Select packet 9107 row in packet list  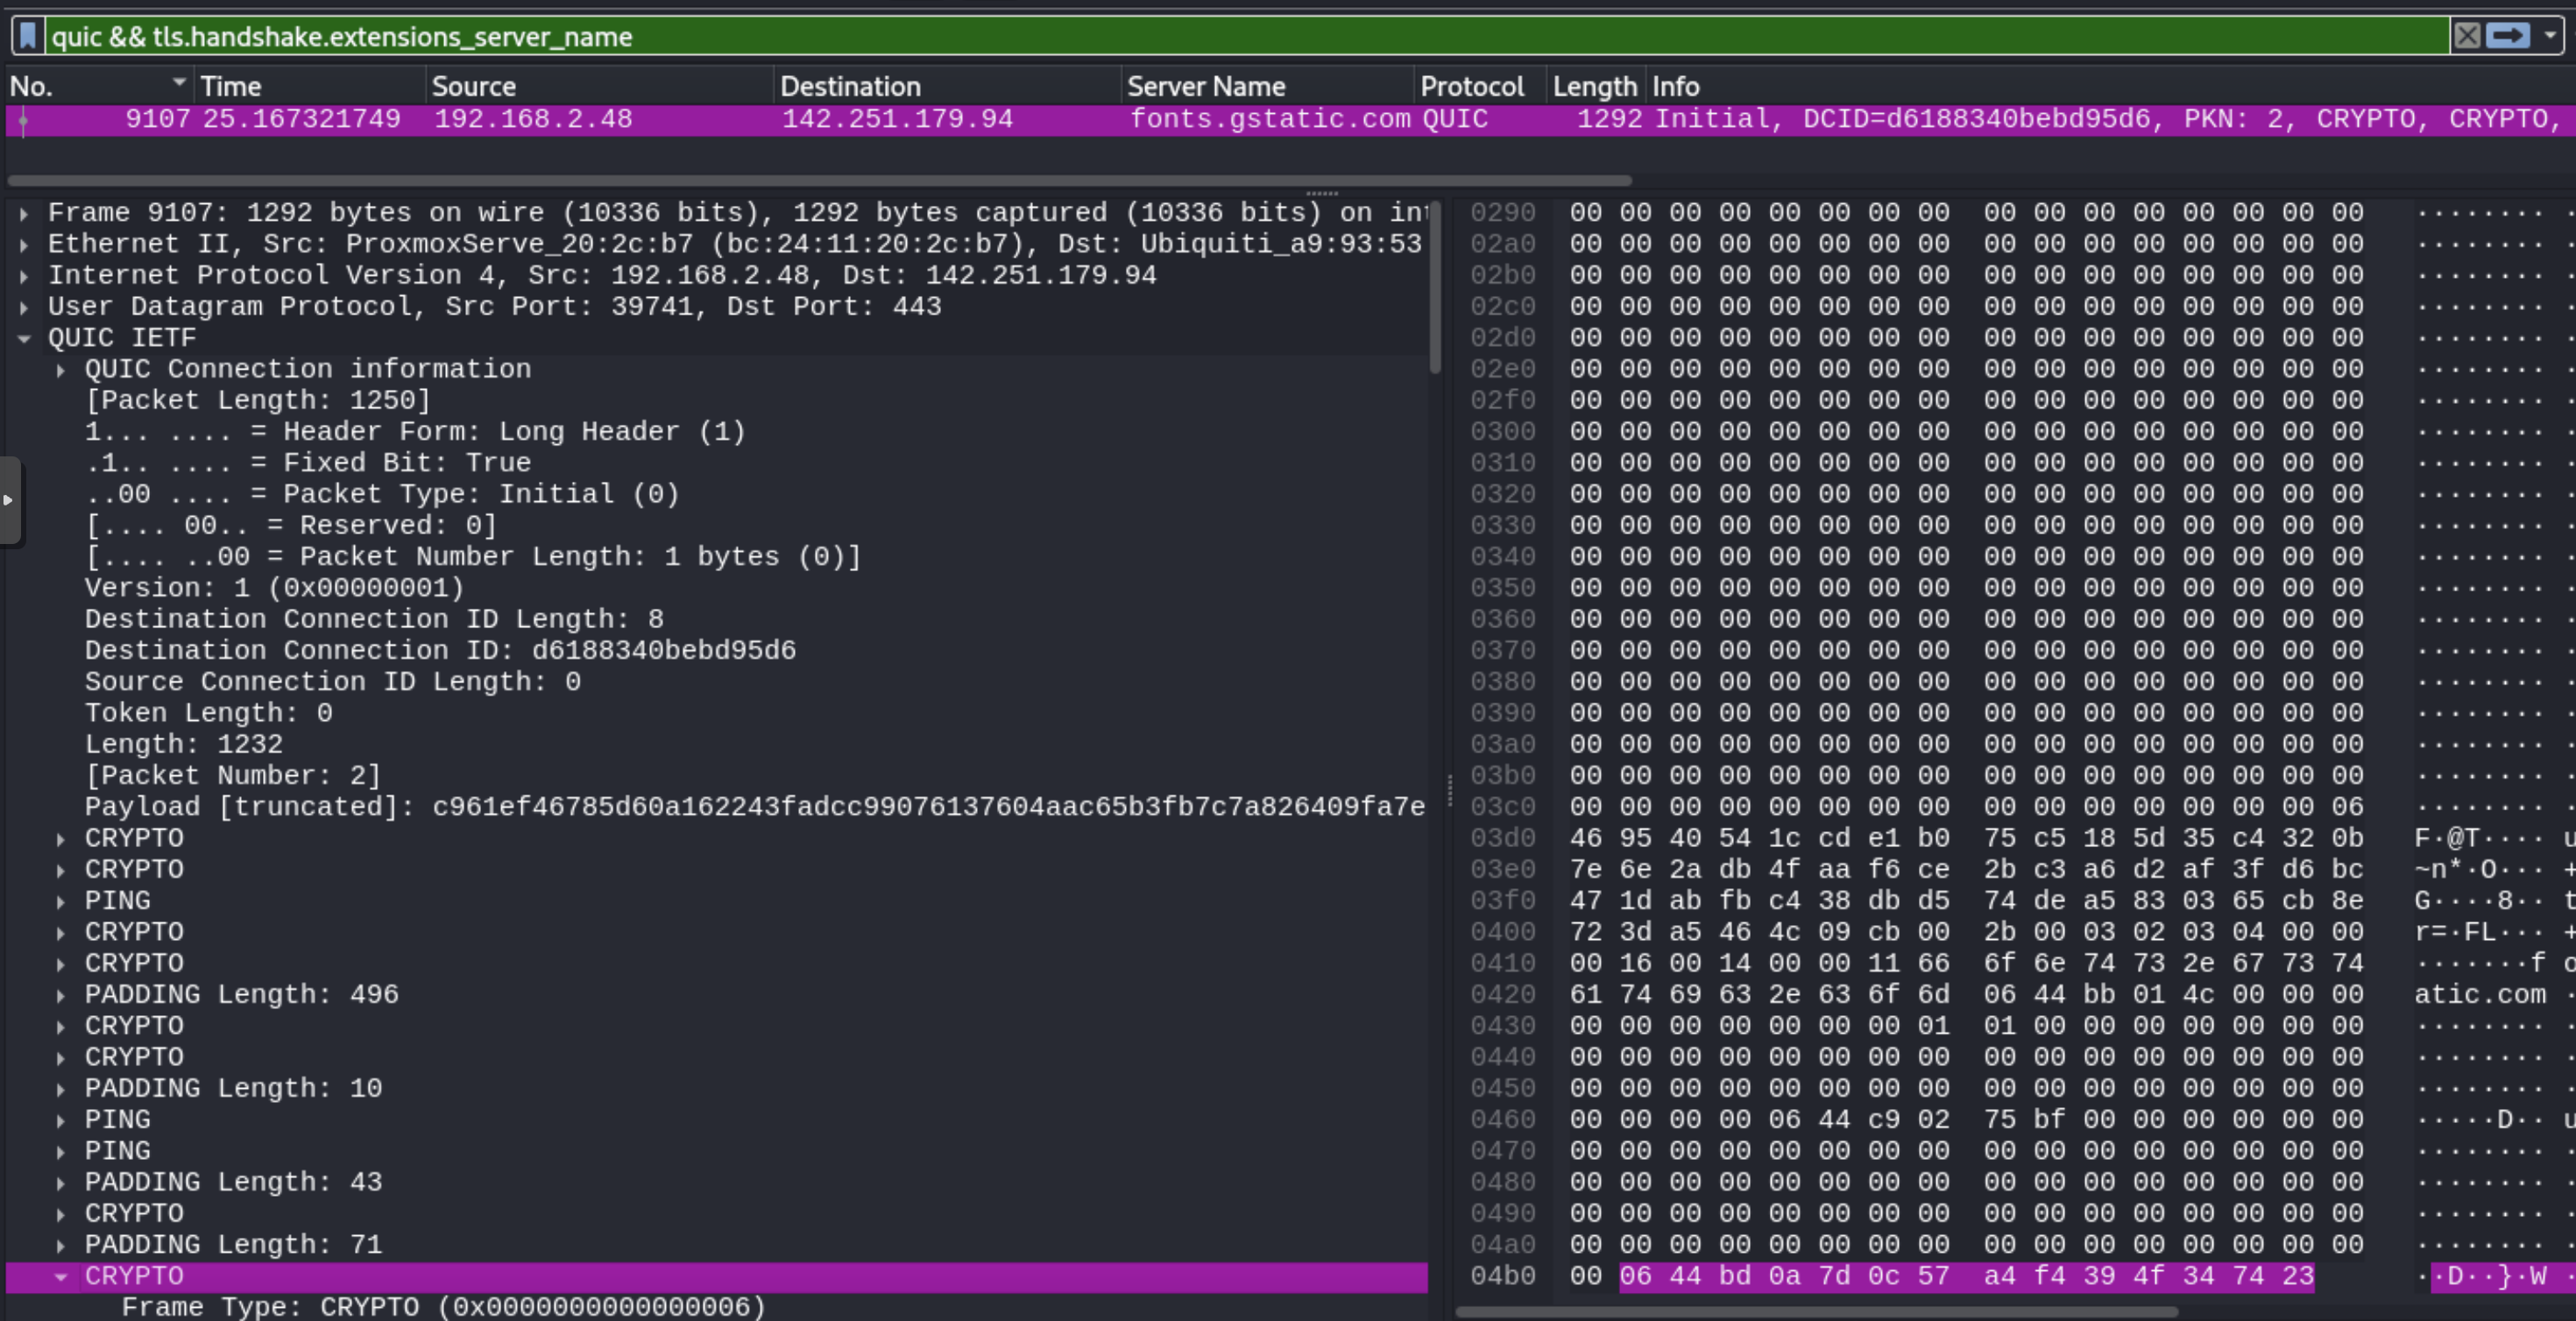[x=1290, y=119]
